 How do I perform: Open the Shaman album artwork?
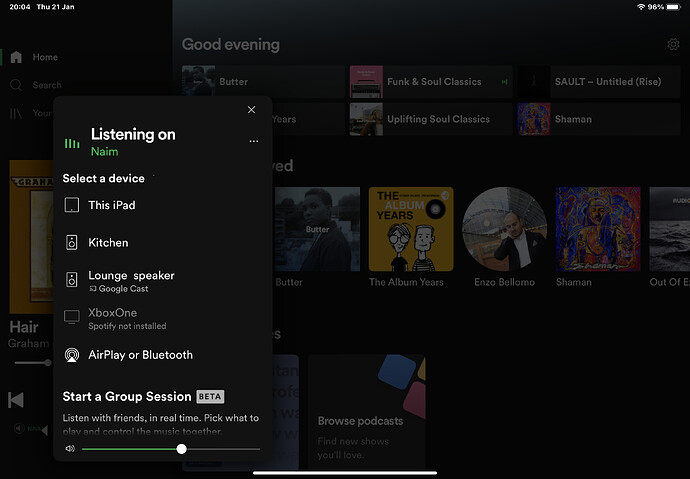coord(598,229)
